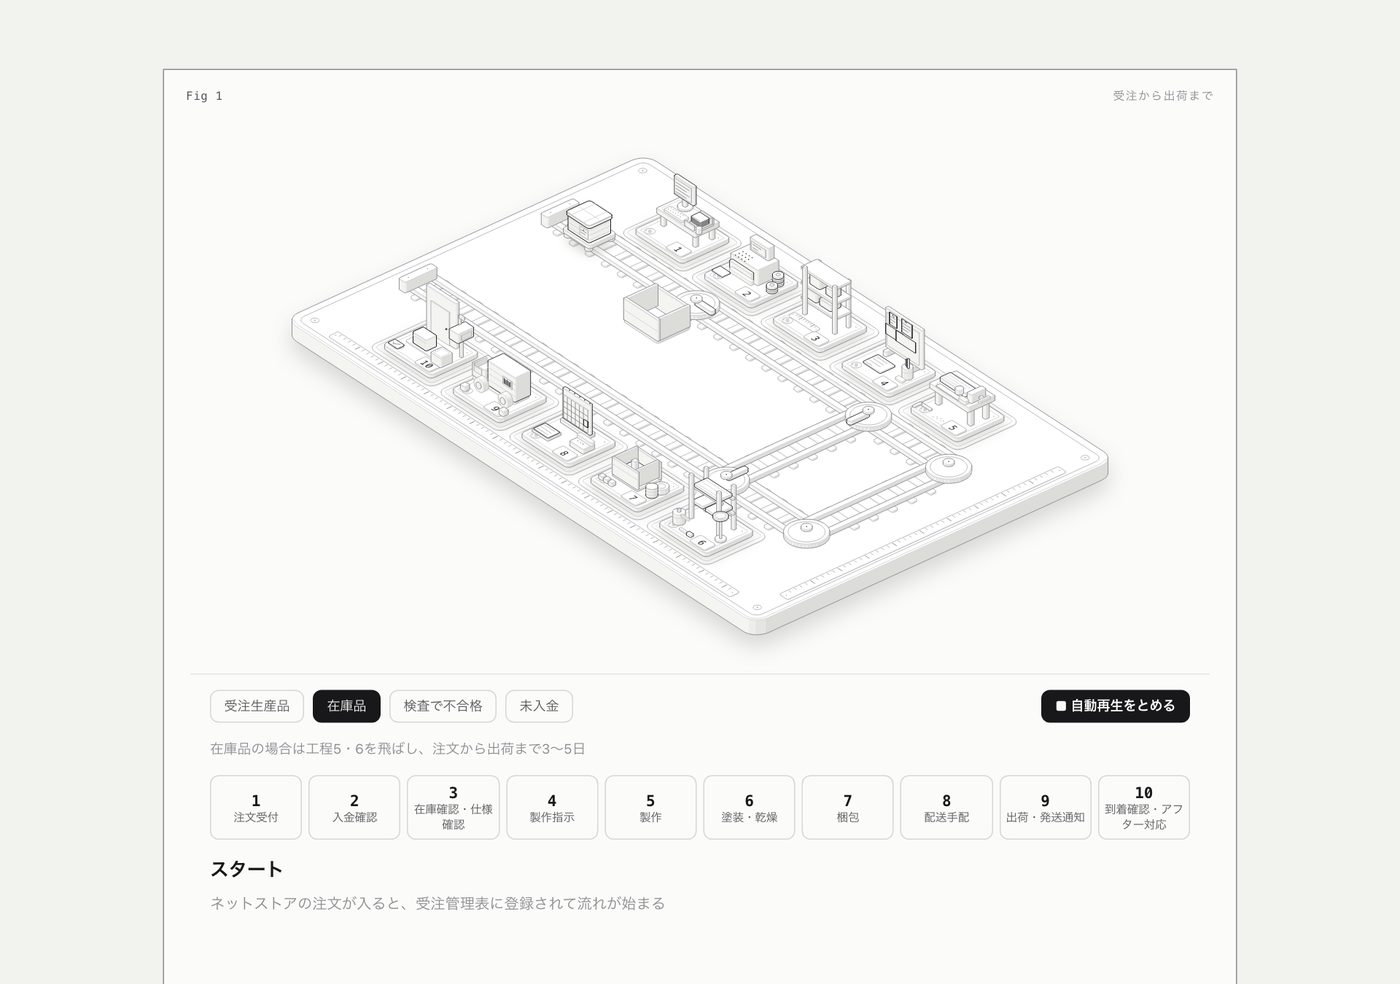Open step 4 製作指示

(552, 807)
